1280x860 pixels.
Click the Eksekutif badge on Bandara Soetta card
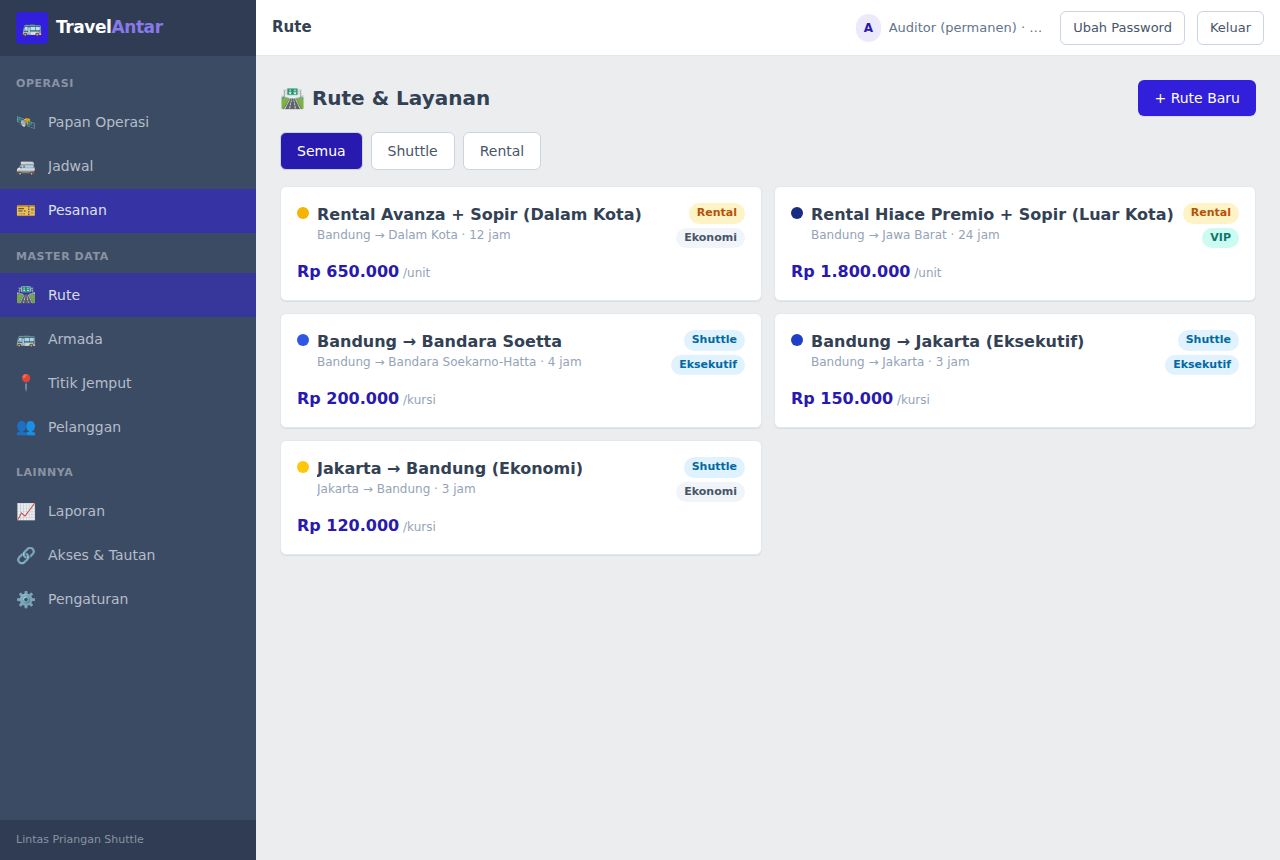[x=708, y=365]
